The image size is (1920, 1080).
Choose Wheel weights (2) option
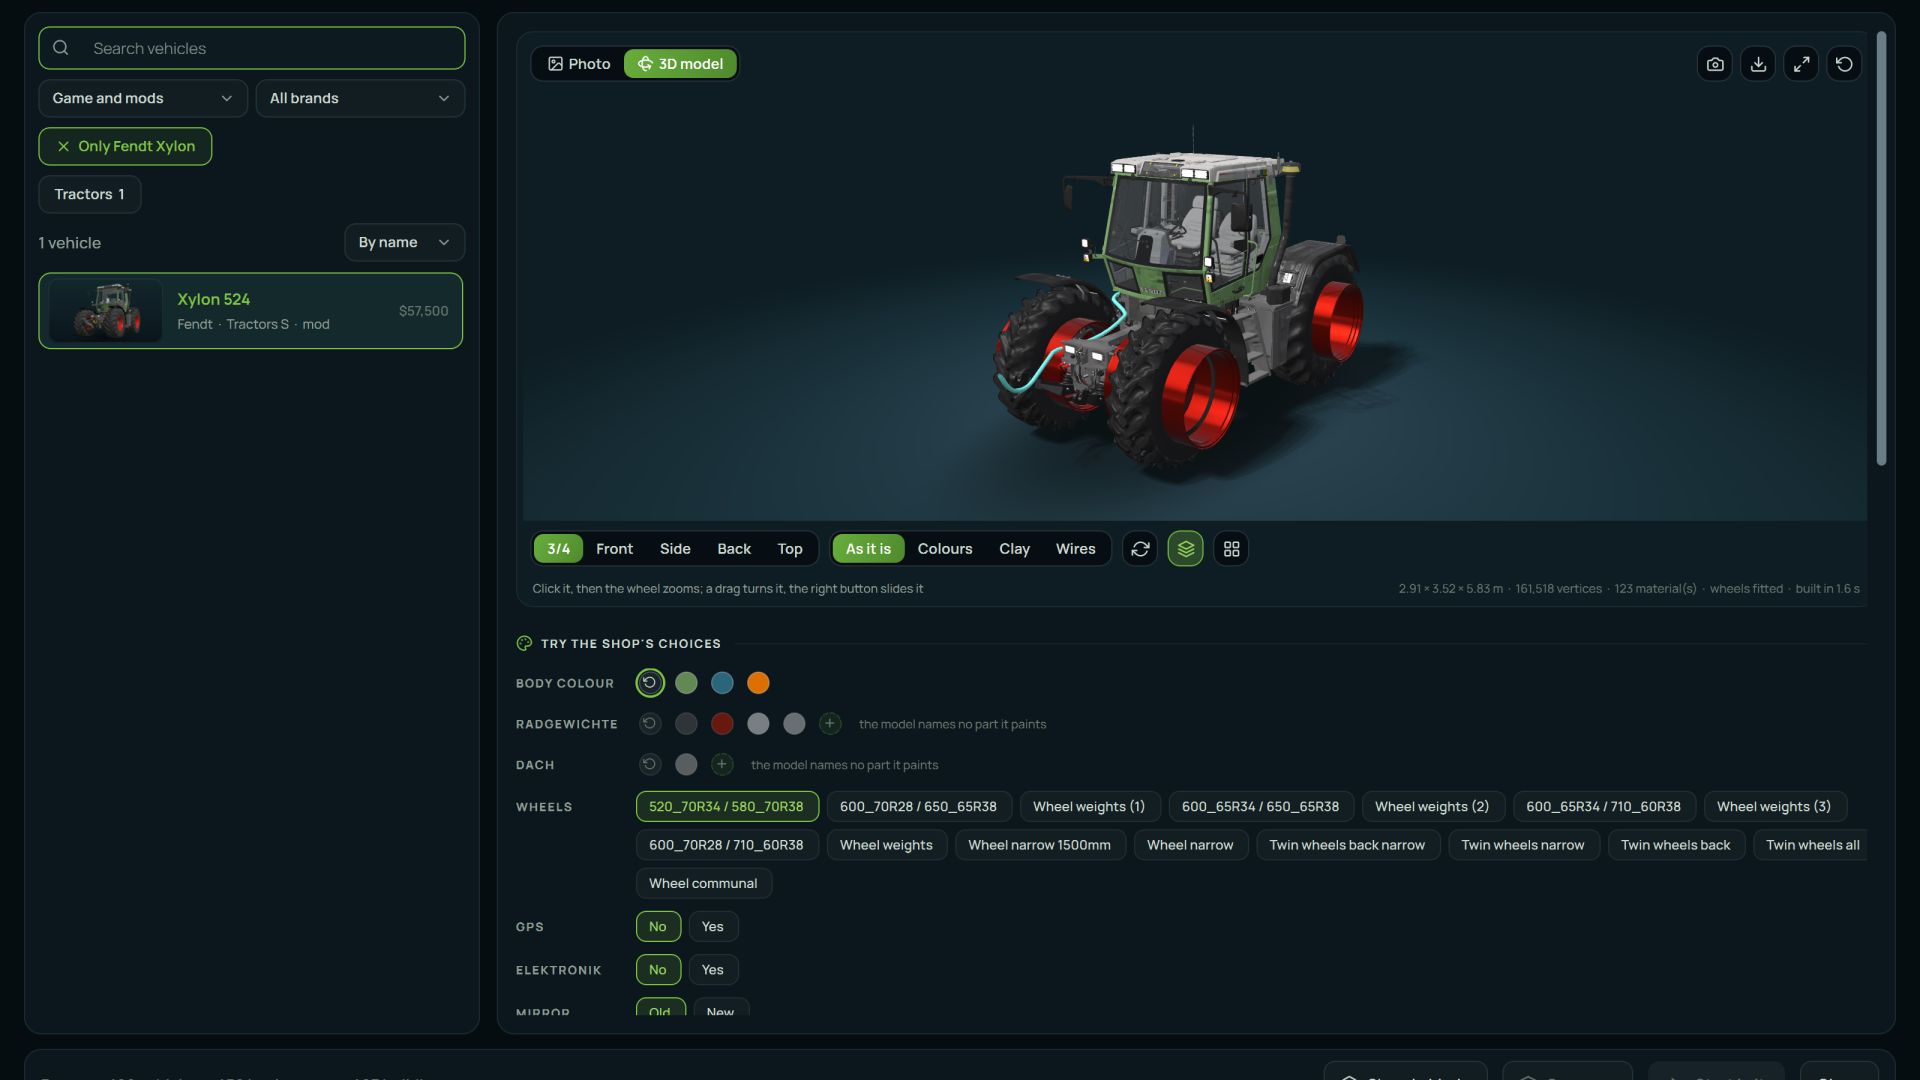tap(1432, 807)
